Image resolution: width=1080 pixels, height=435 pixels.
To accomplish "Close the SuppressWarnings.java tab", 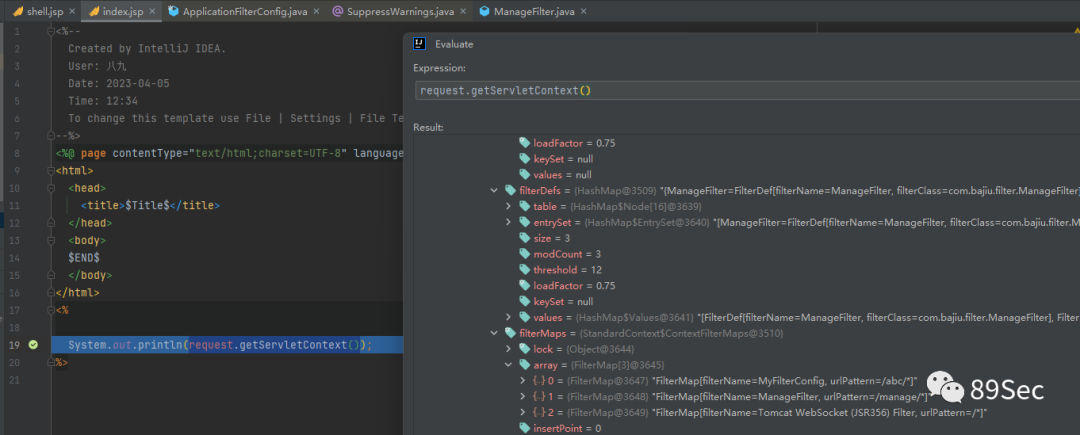I will pos(463,12).
